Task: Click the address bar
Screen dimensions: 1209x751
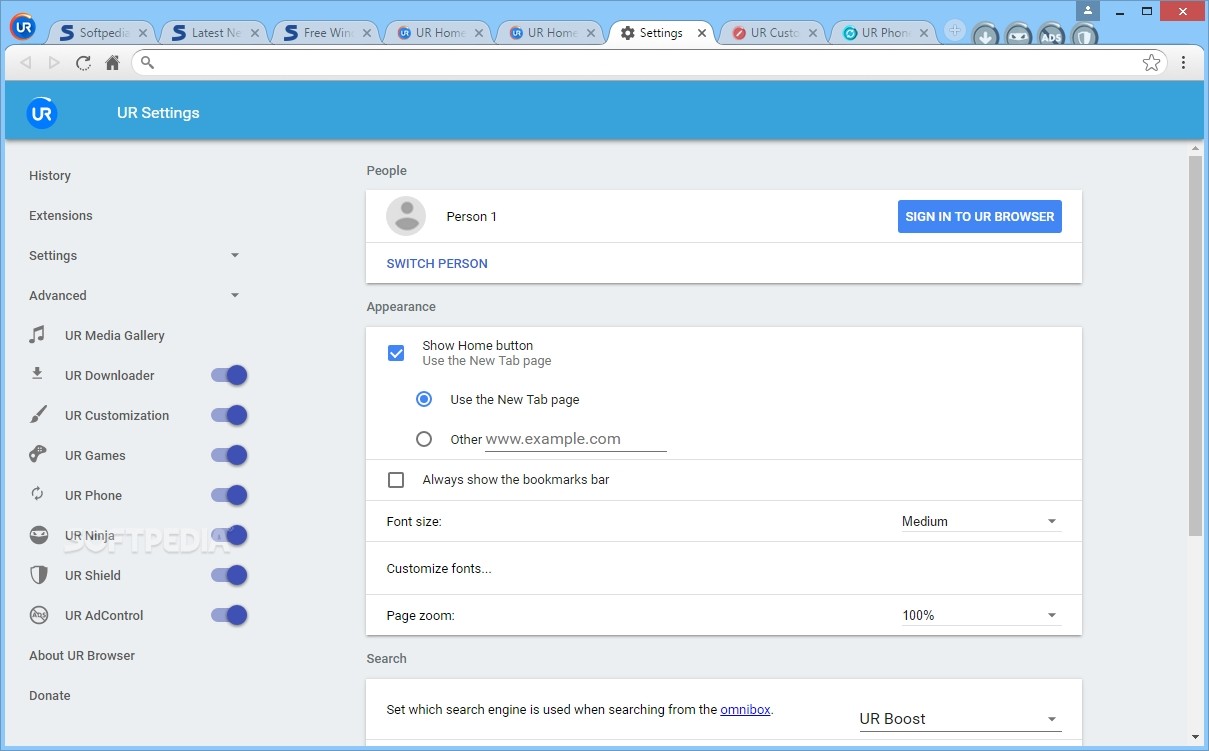Action: [x=648, y=62]
